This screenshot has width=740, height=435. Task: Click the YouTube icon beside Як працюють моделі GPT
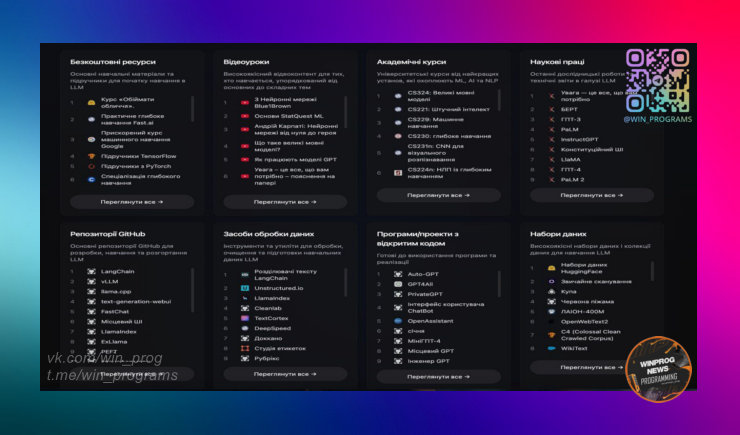pos(245,159)
